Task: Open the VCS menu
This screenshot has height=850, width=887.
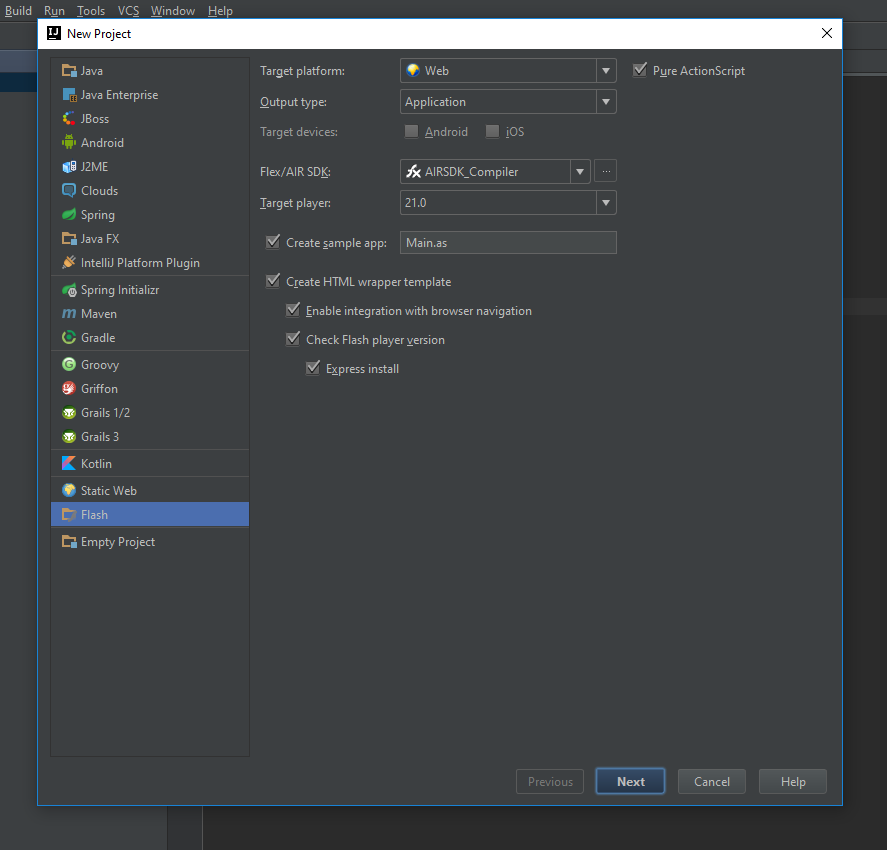Action: point(128,11)
